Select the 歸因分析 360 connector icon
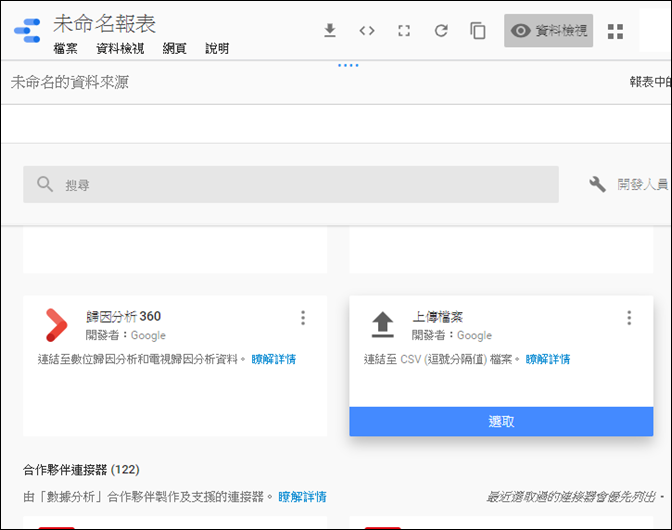 point(56,325)
